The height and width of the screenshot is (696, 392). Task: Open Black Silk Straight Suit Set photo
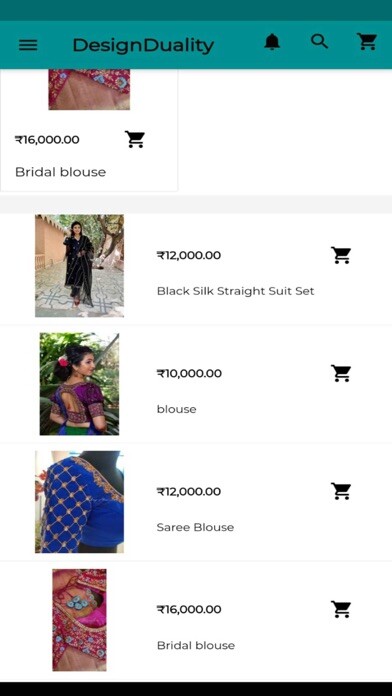coord(79,266)
